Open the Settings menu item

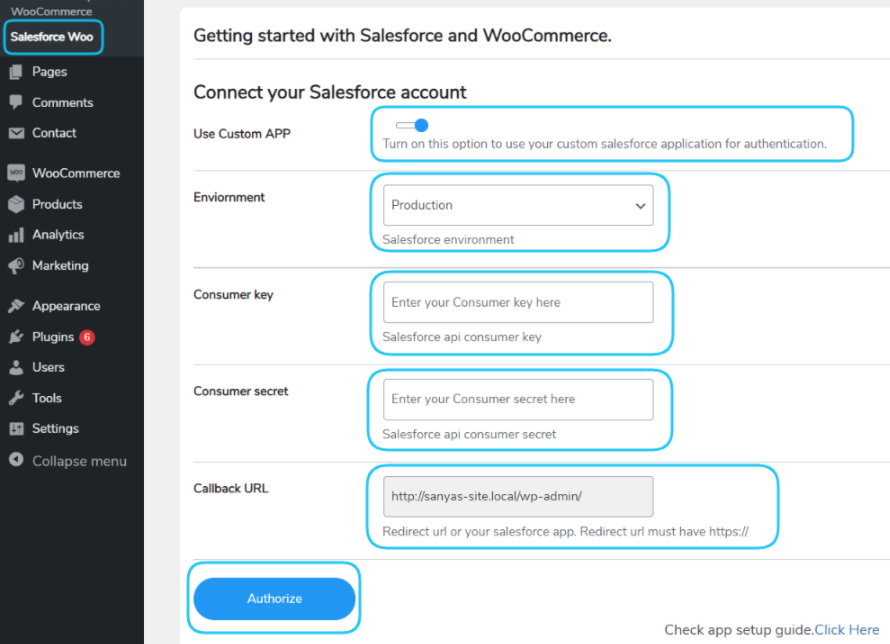point(55,428)
